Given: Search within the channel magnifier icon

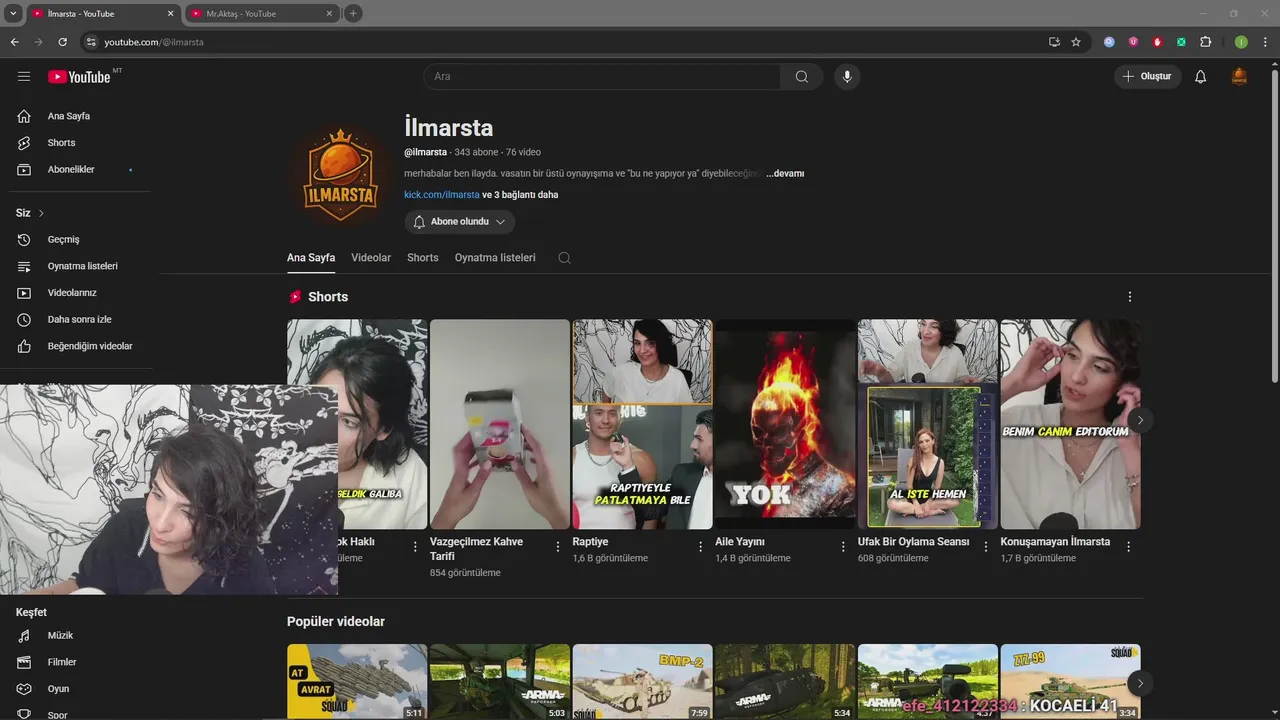Looking at the screenshot, I should [564, 258].
